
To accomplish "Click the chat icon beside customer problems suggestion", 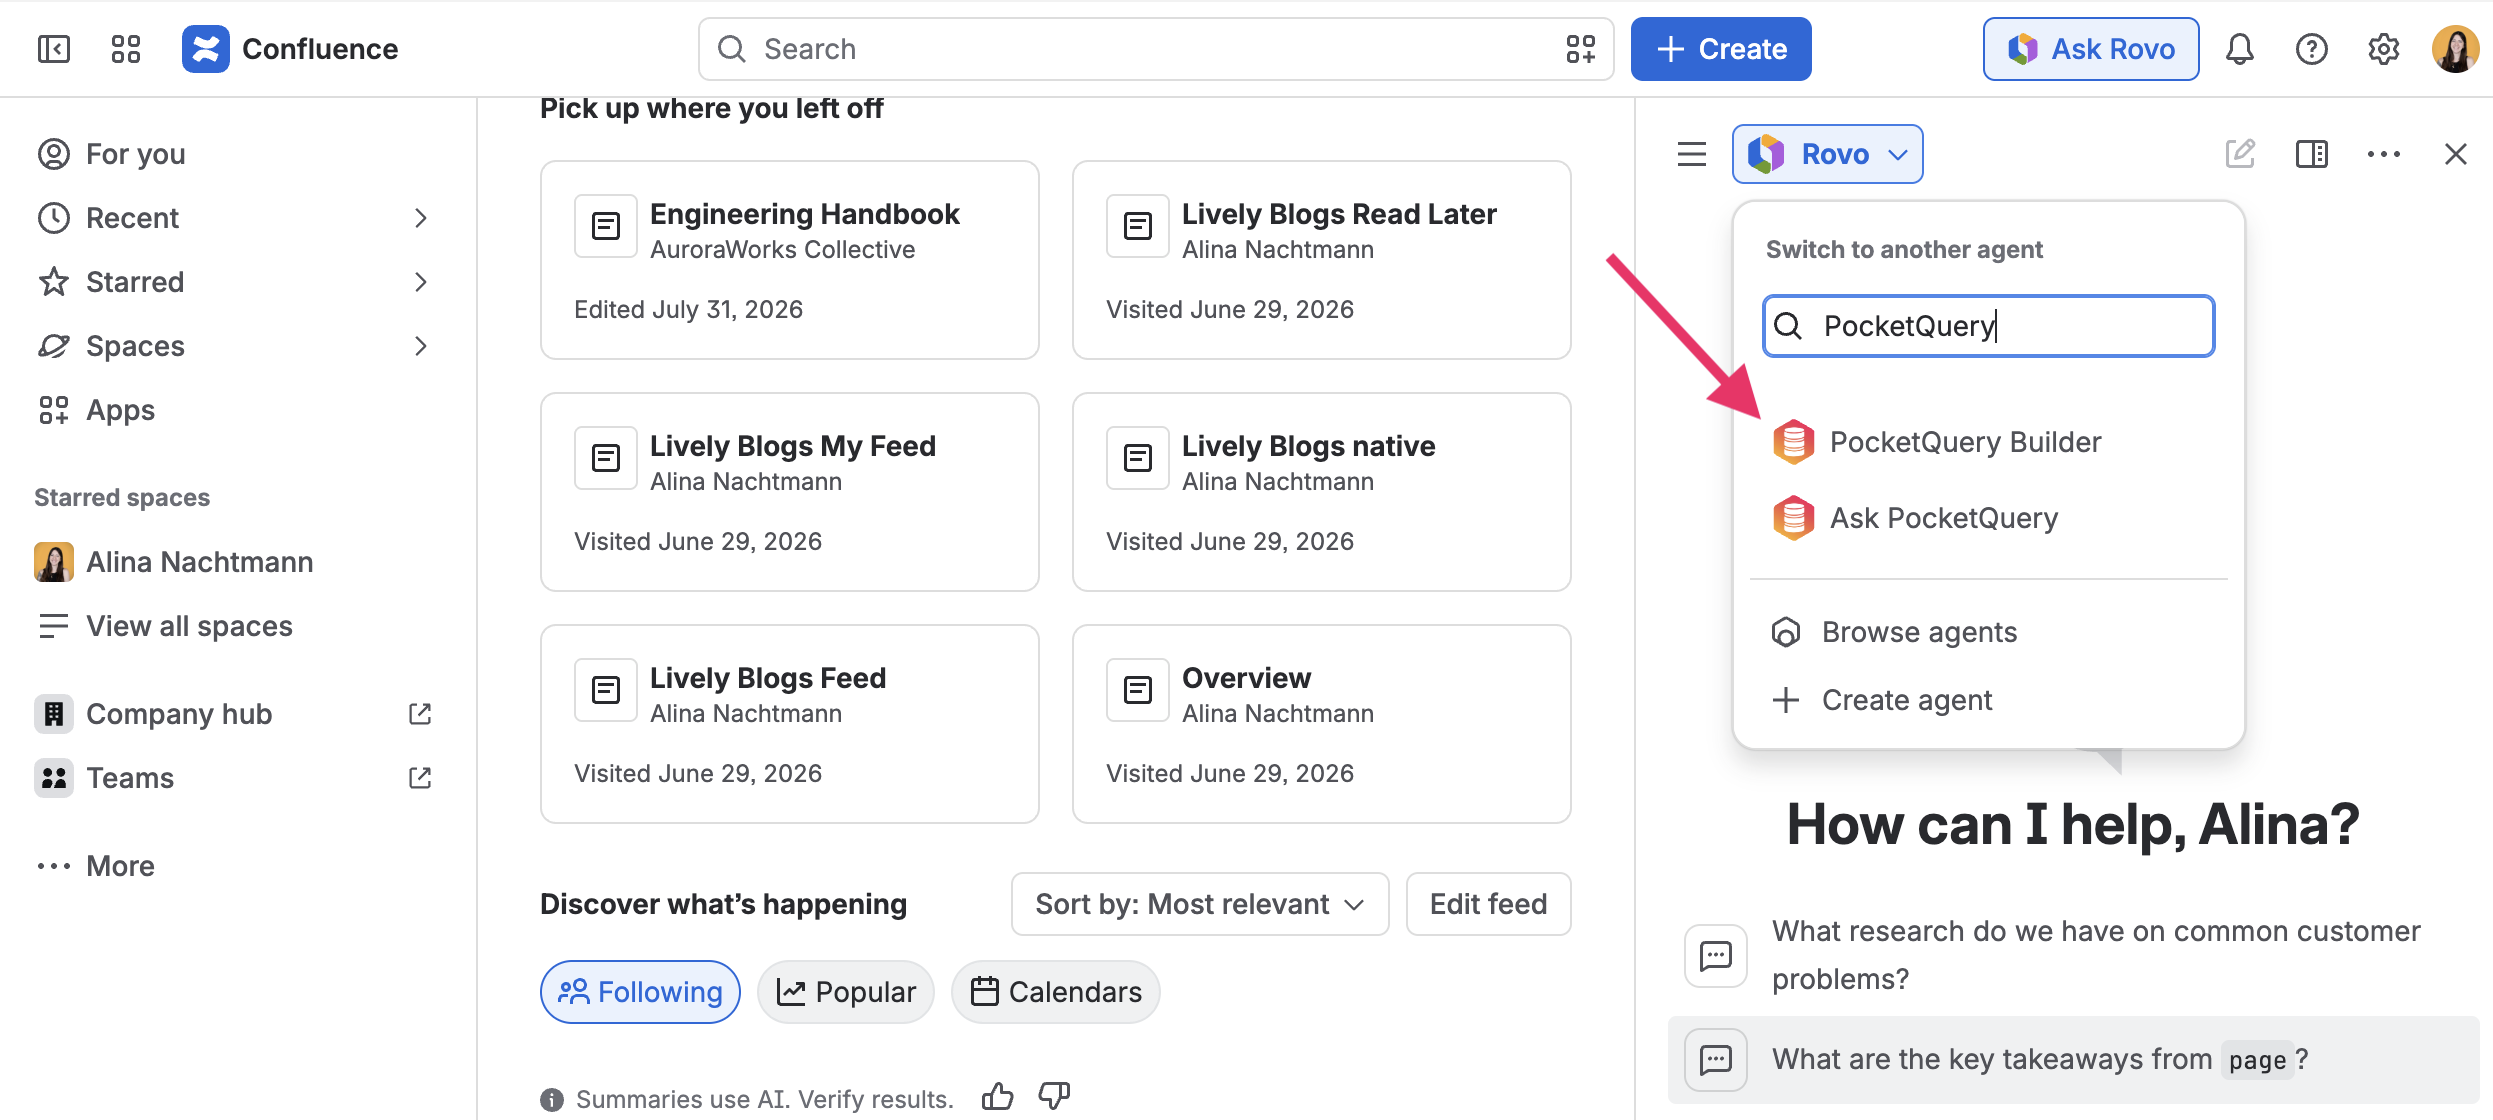I will (1716, 956).
